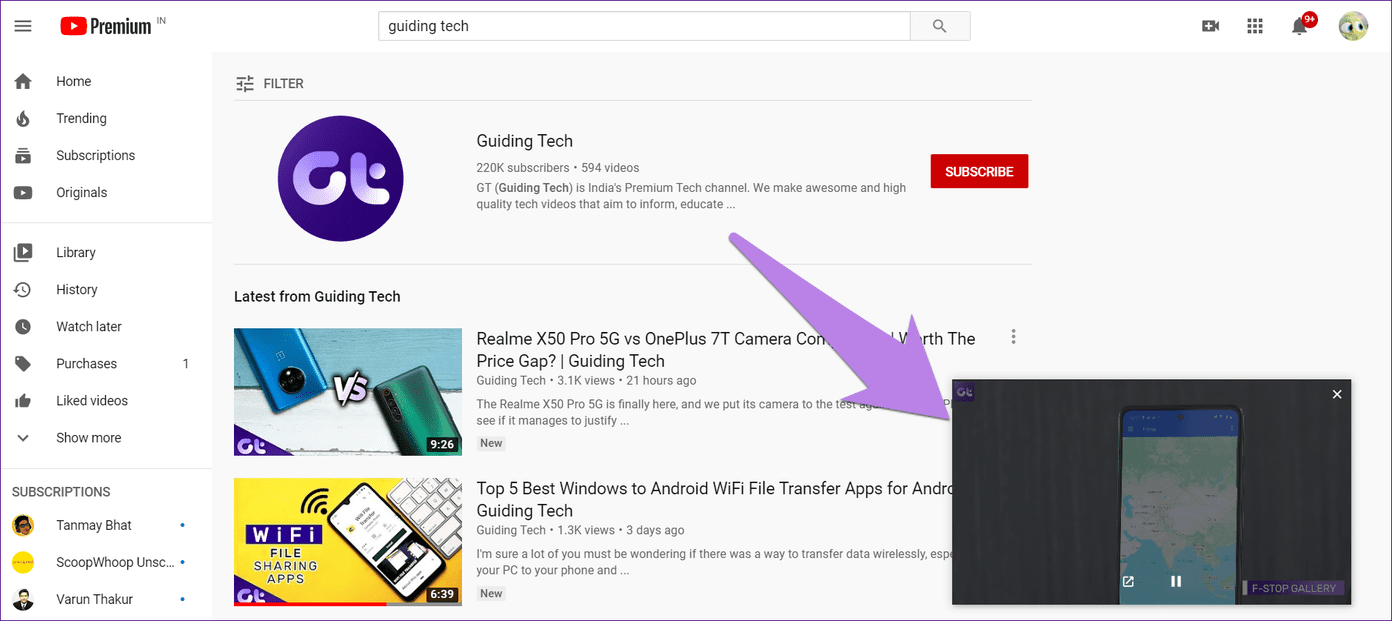Image resolution: width=1392 pixels, height=621 pixels.
Task: Open the YouTube apps grid icon
Action: pyautogui.click(x=1254, y=25)
